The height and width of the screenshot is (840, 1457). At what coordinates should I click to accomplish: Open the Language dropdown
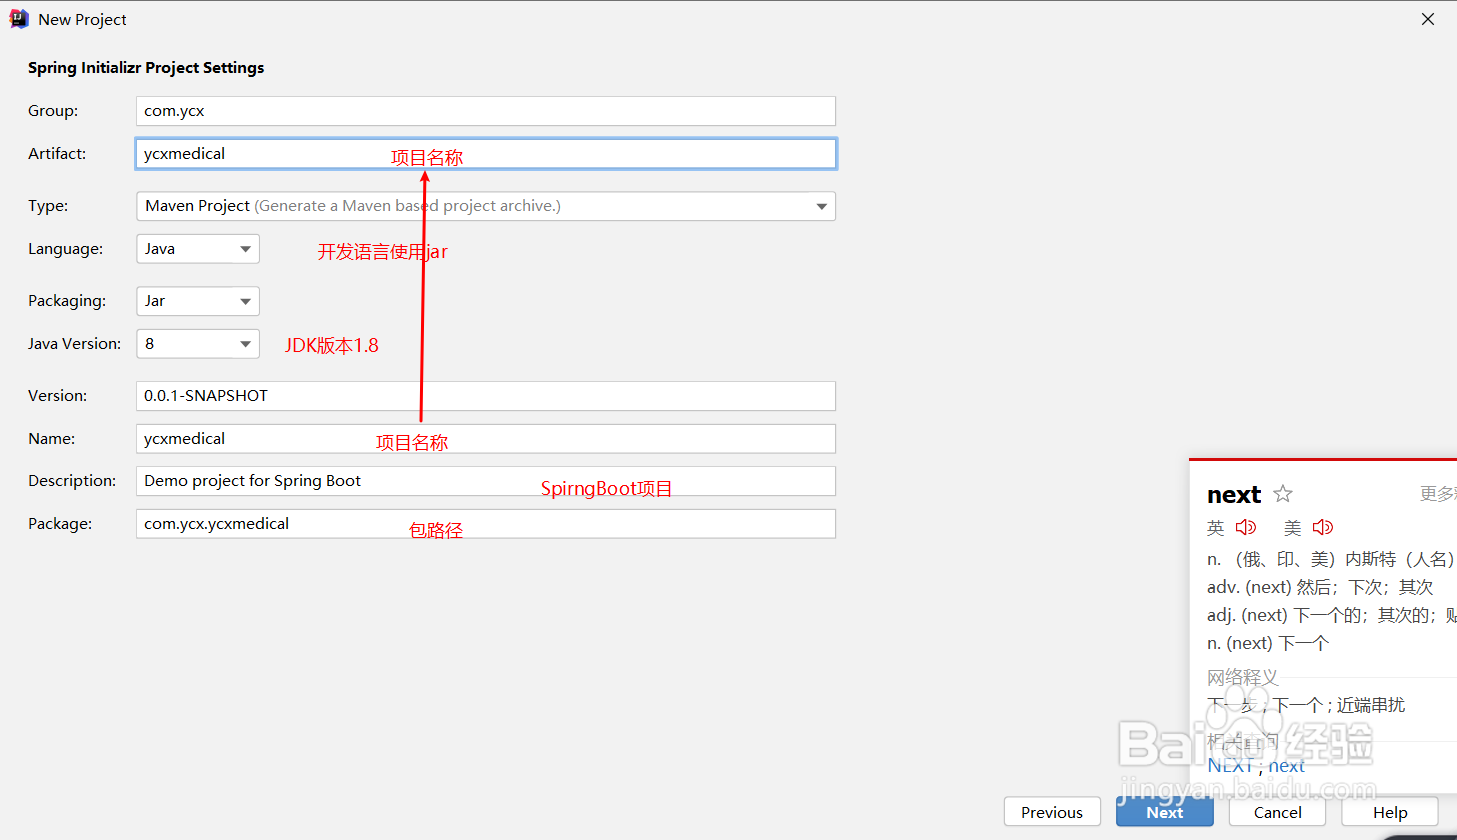[245, 249]
